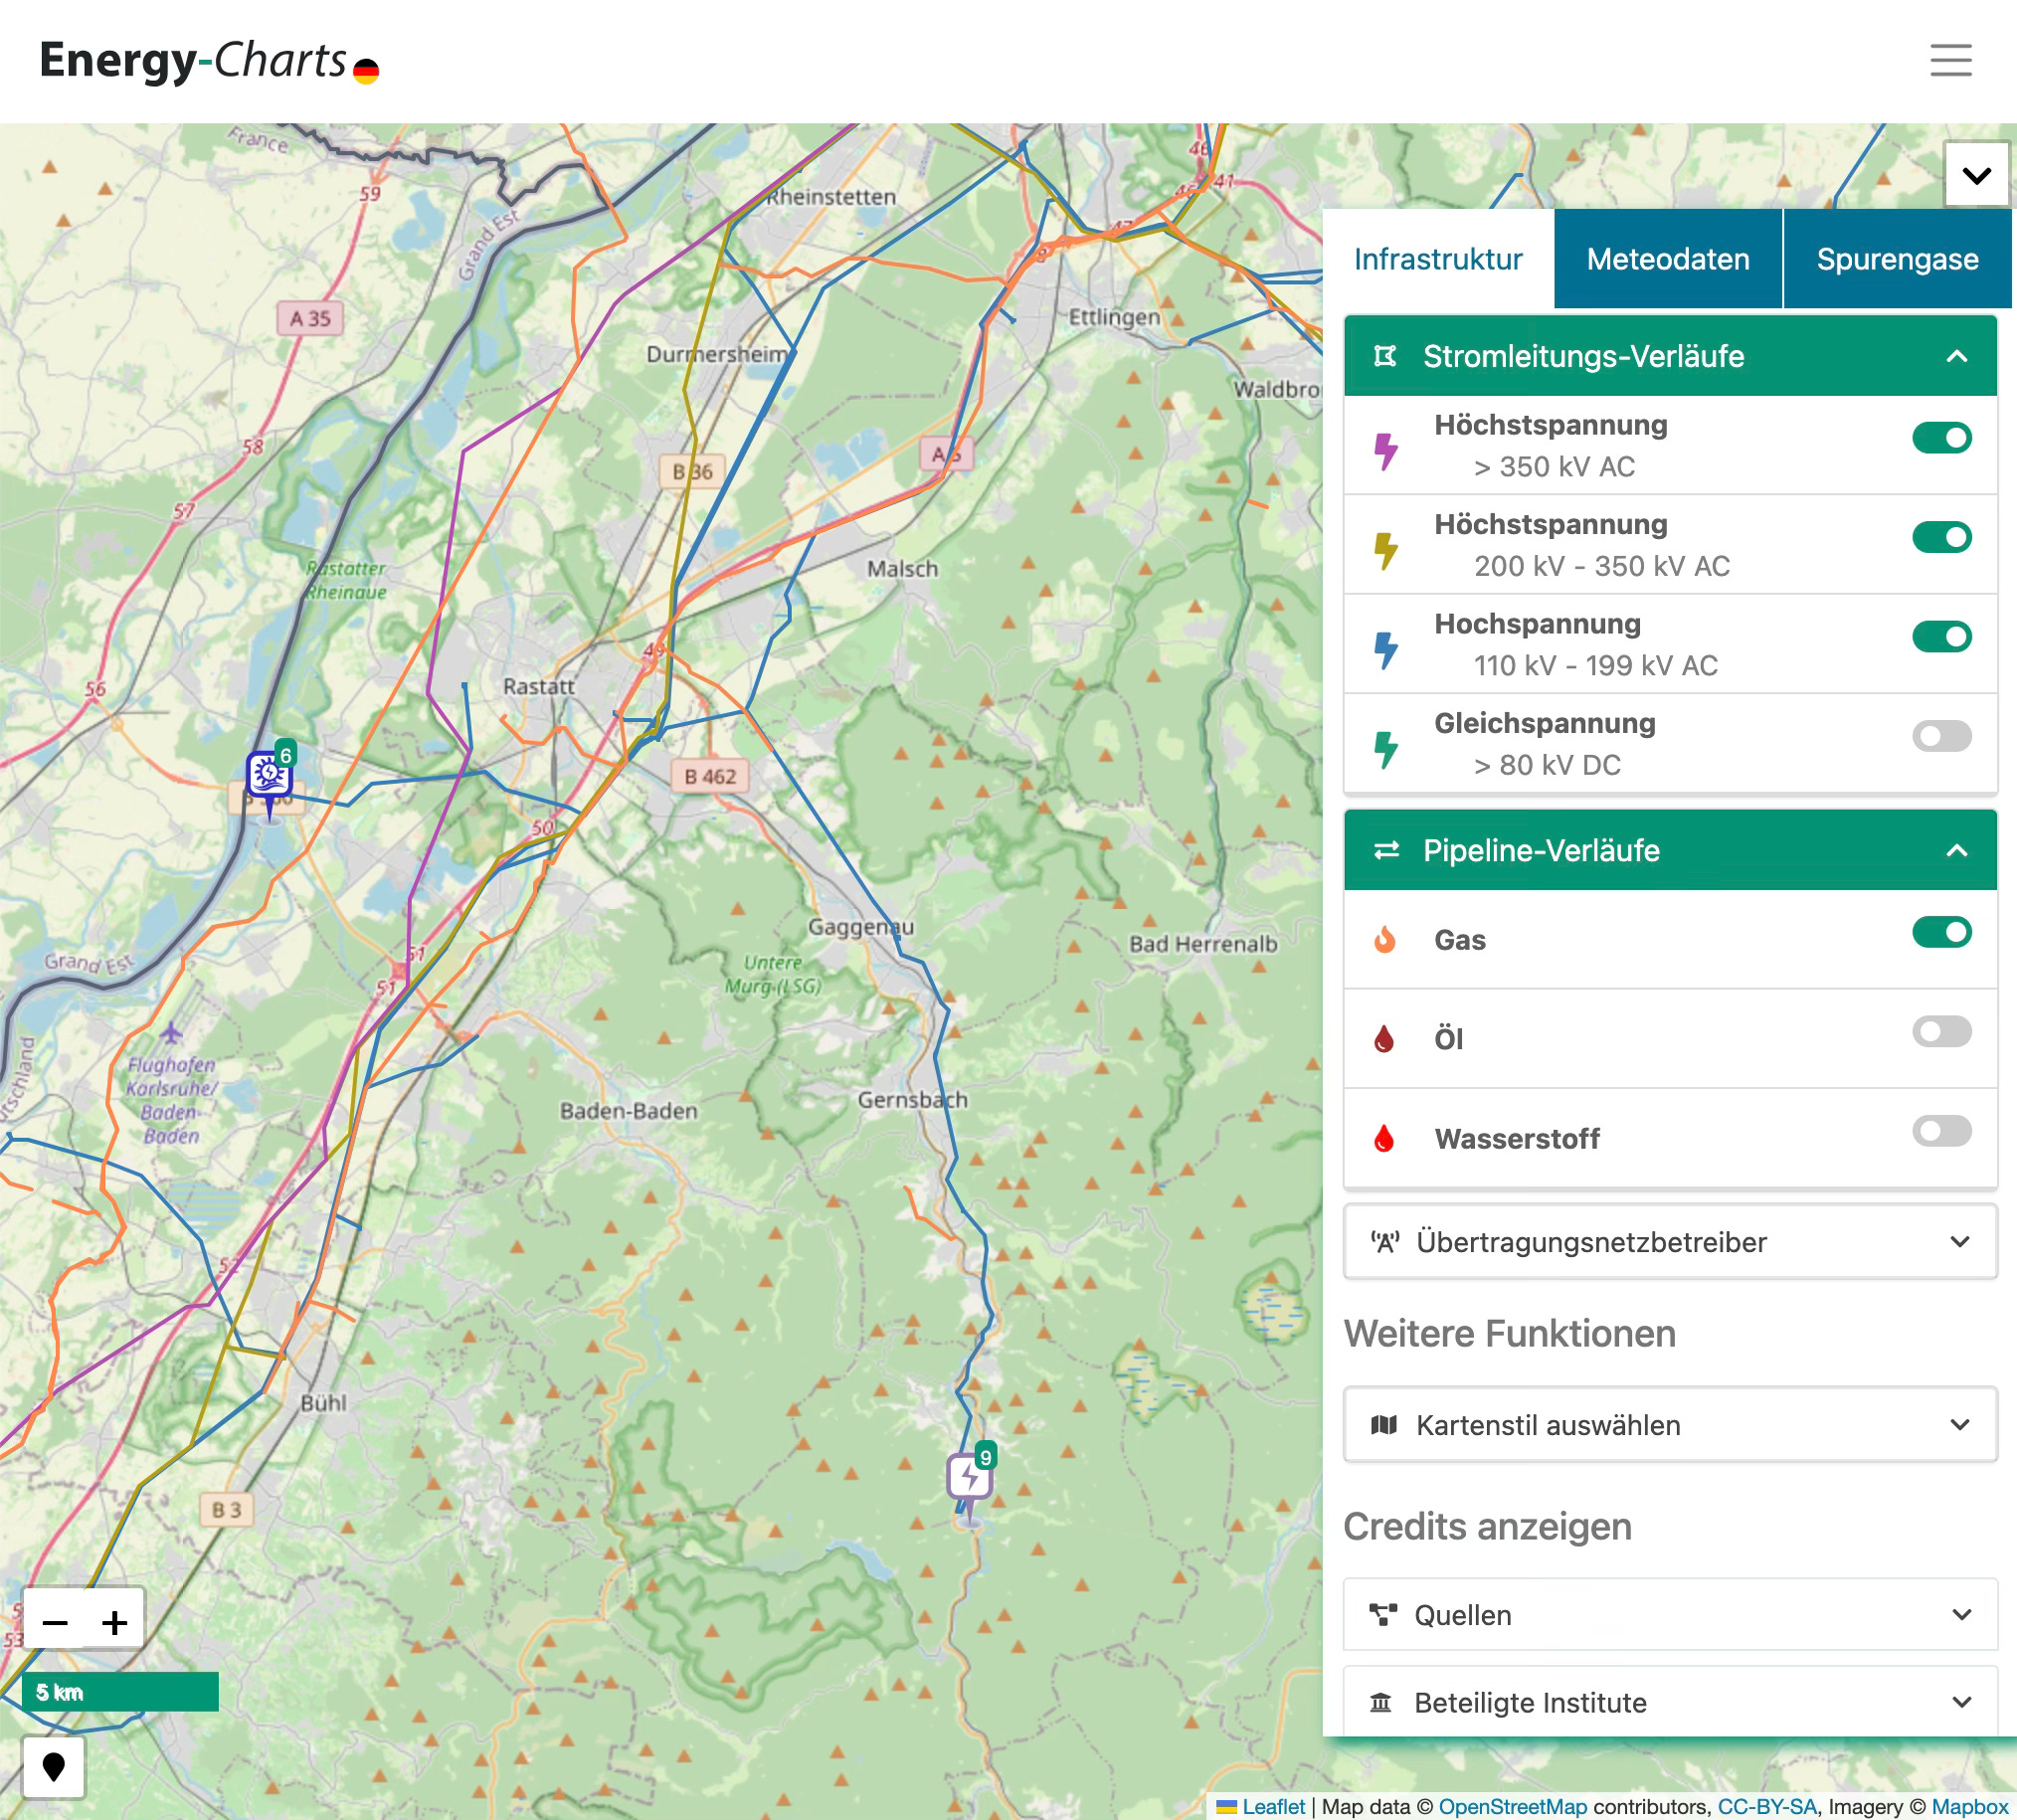Click the 5 km scale bar
2017x1820 pixels.
point(120,1692)
